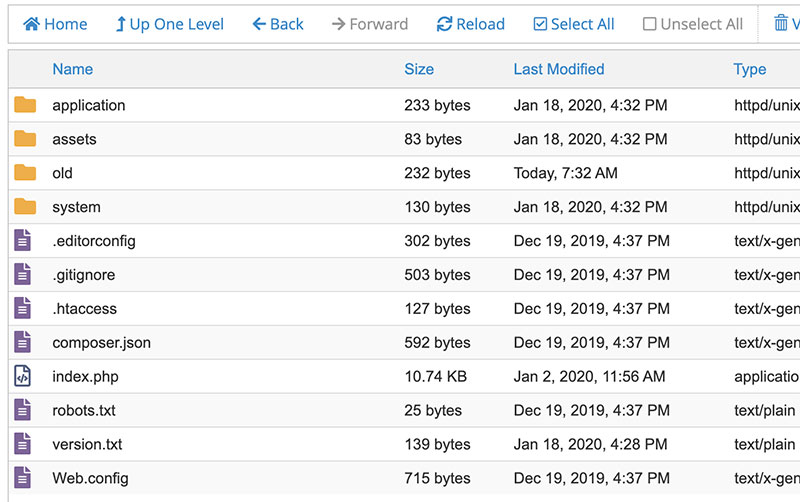Click the application folder icon
This screenshot has height=502, width=800.
coord(25,105)
